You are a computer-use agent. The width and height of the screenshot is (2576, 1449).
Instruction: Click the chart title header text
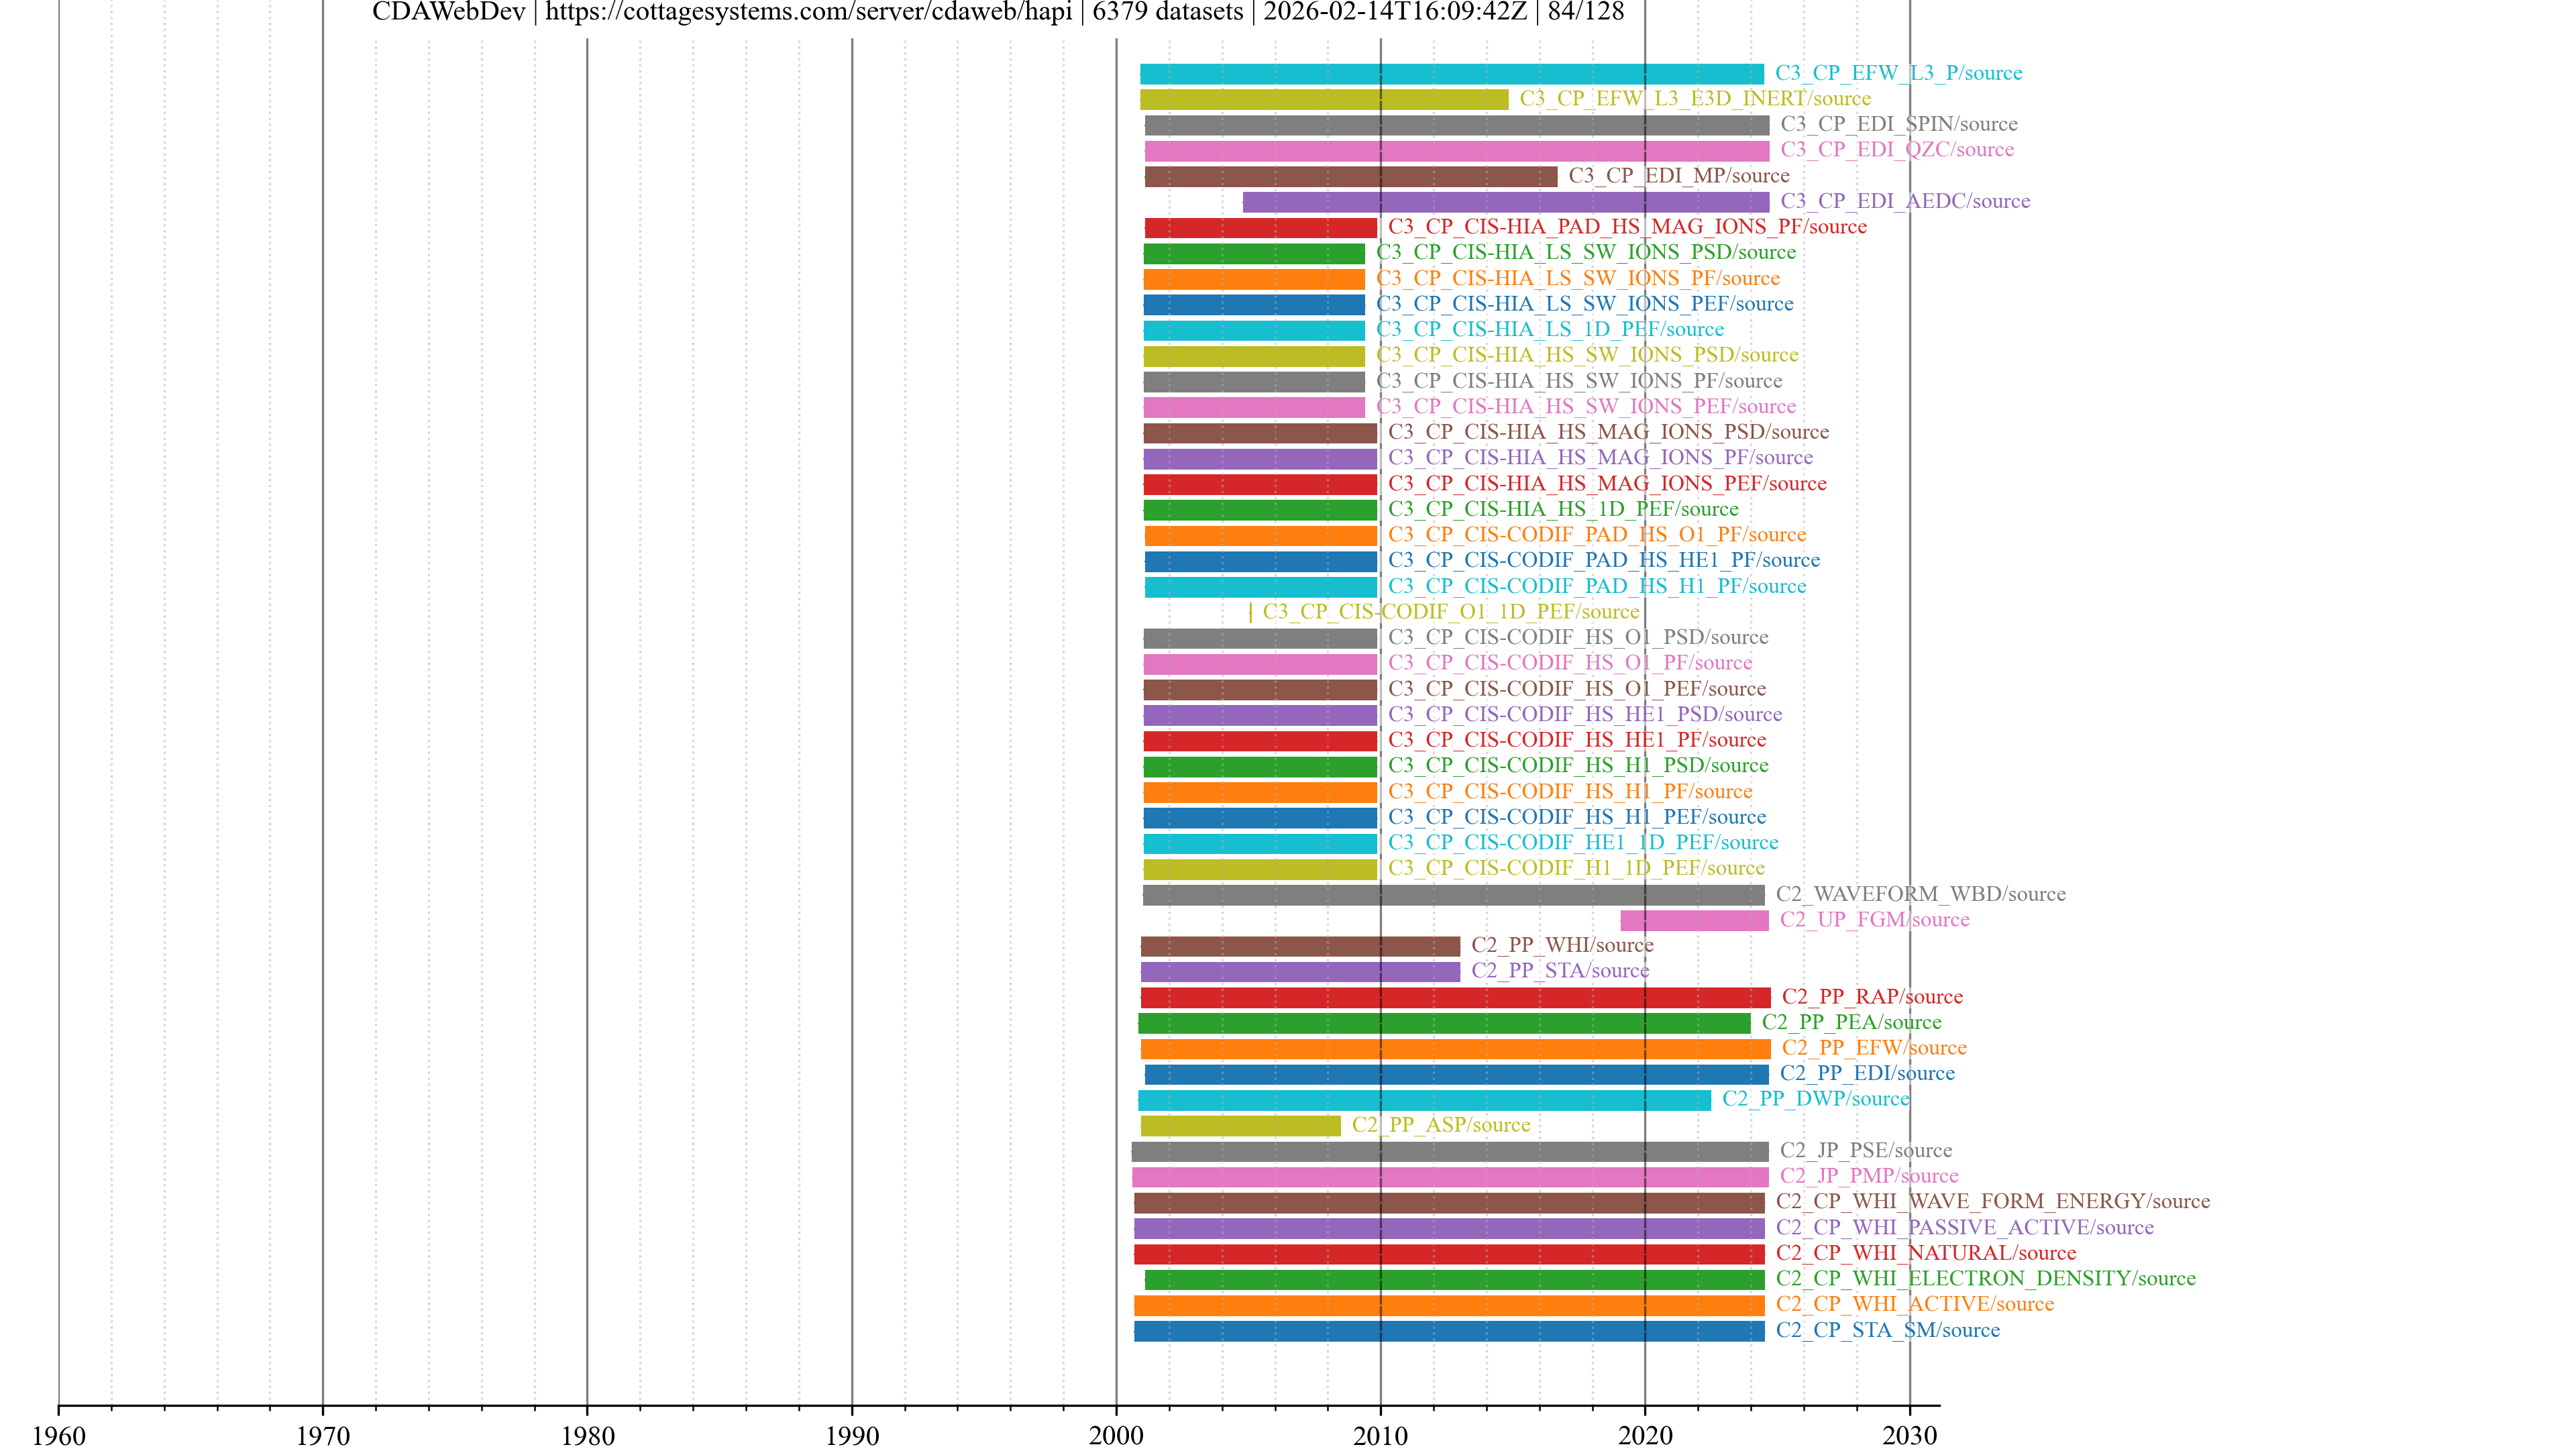point(997,12)
